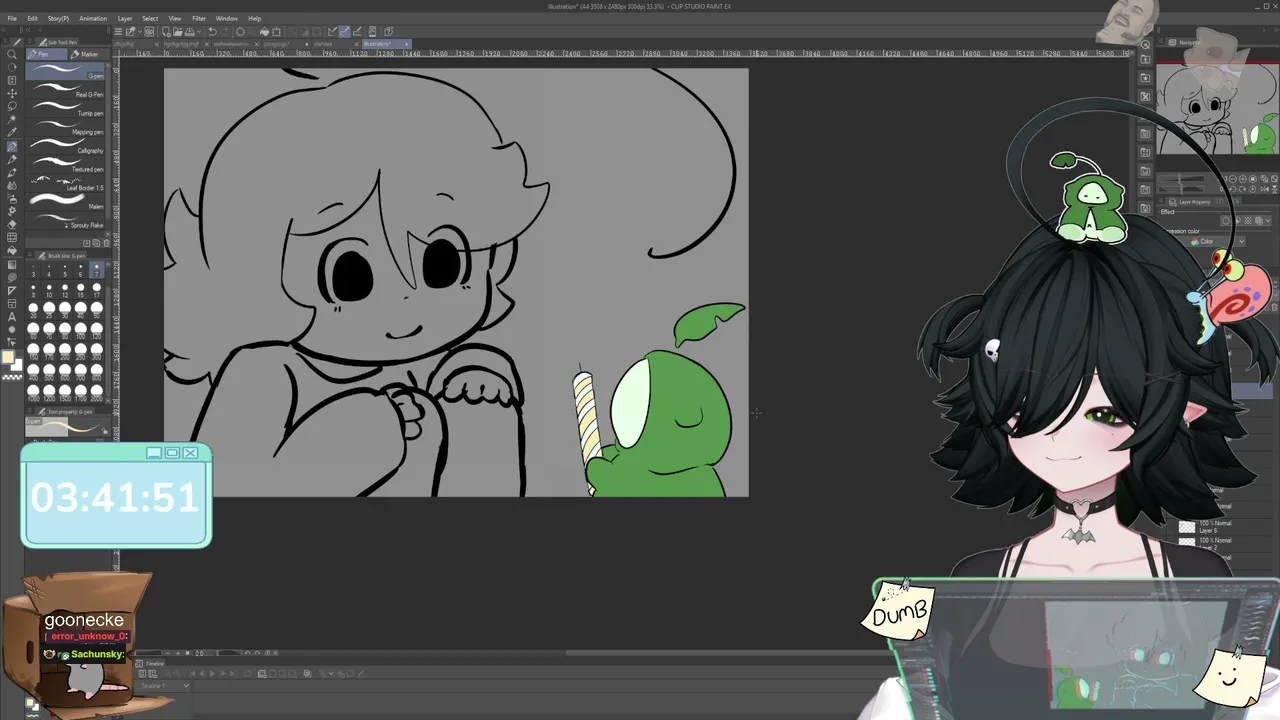Open the Brush size palette menu icon
Viewport: 1280px width, 720px height.
pos(30,256)
